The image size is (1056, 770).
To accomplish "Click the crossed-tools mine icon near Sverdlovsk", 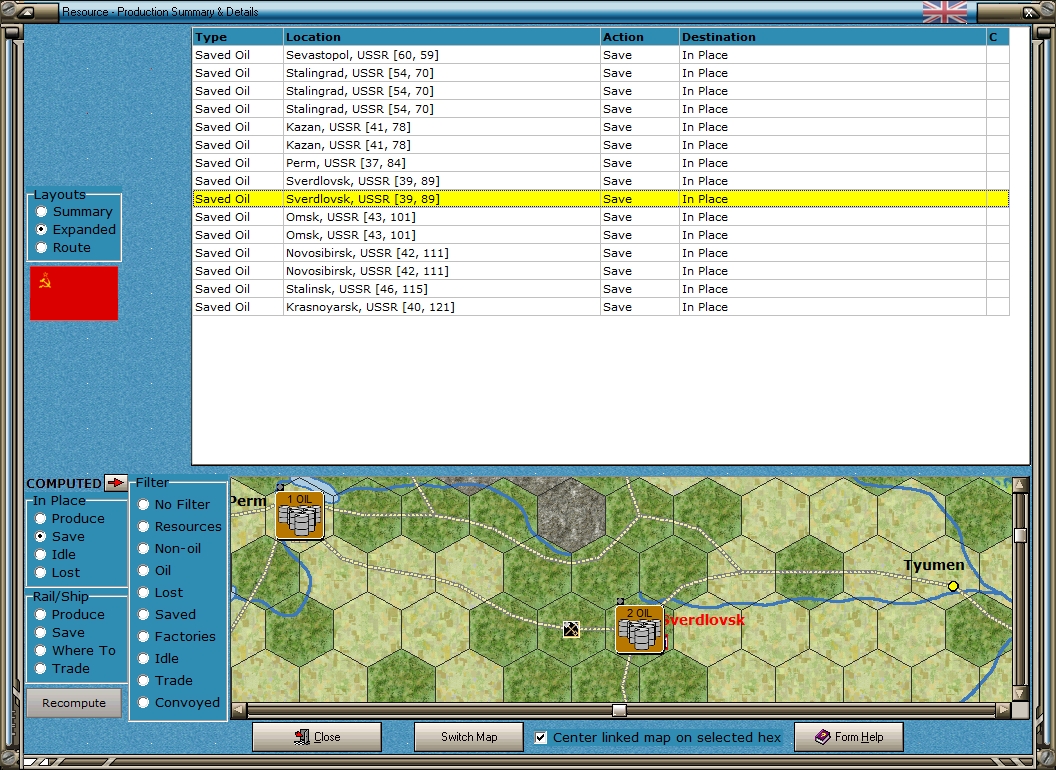I will pyautogui.click(x=571, y=629).
